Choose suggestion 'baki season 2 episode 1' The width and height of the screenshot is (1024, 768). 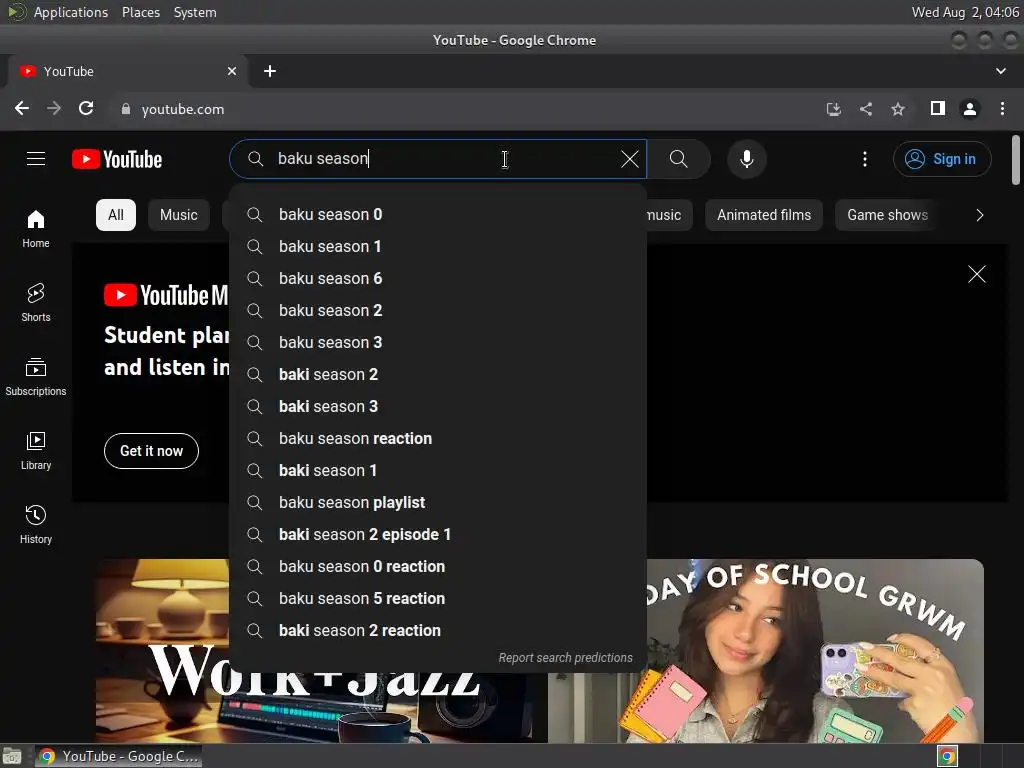(438, 534)
